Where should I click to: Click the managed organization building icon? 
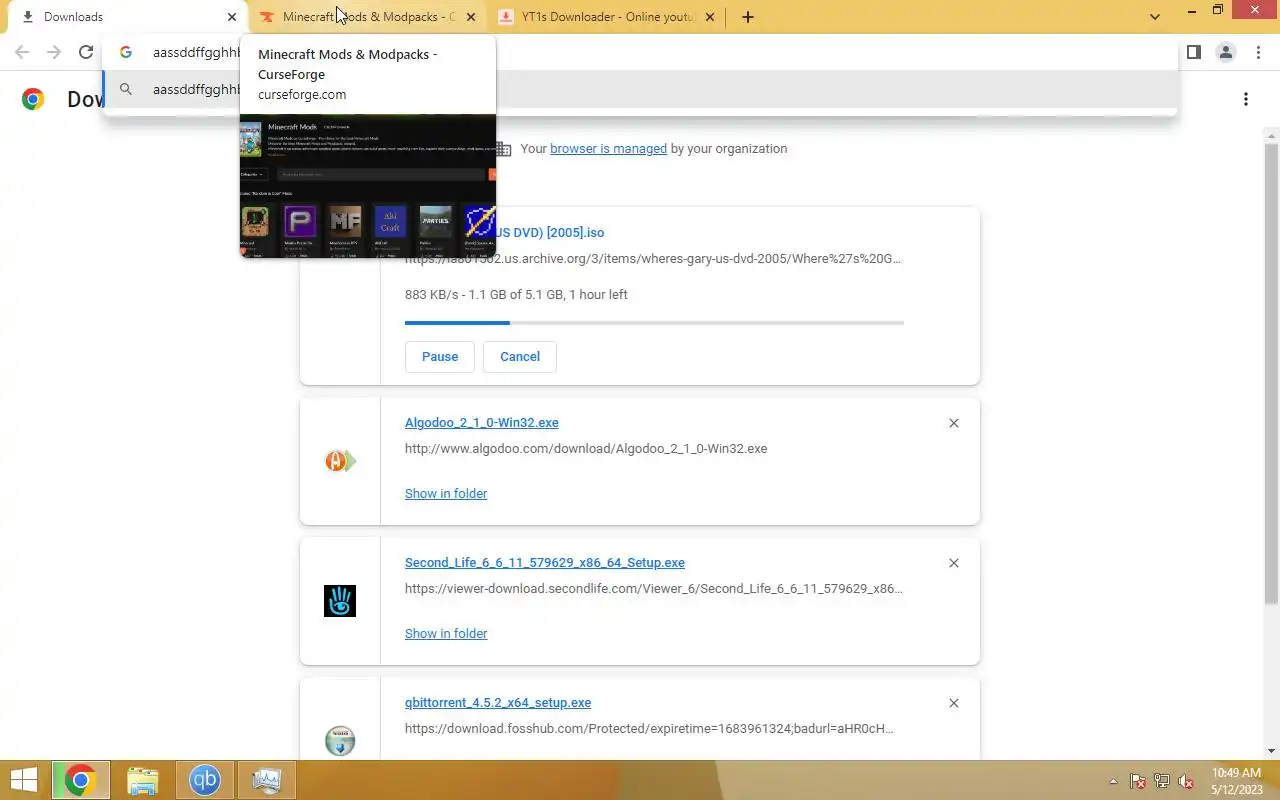pos(504,149)
